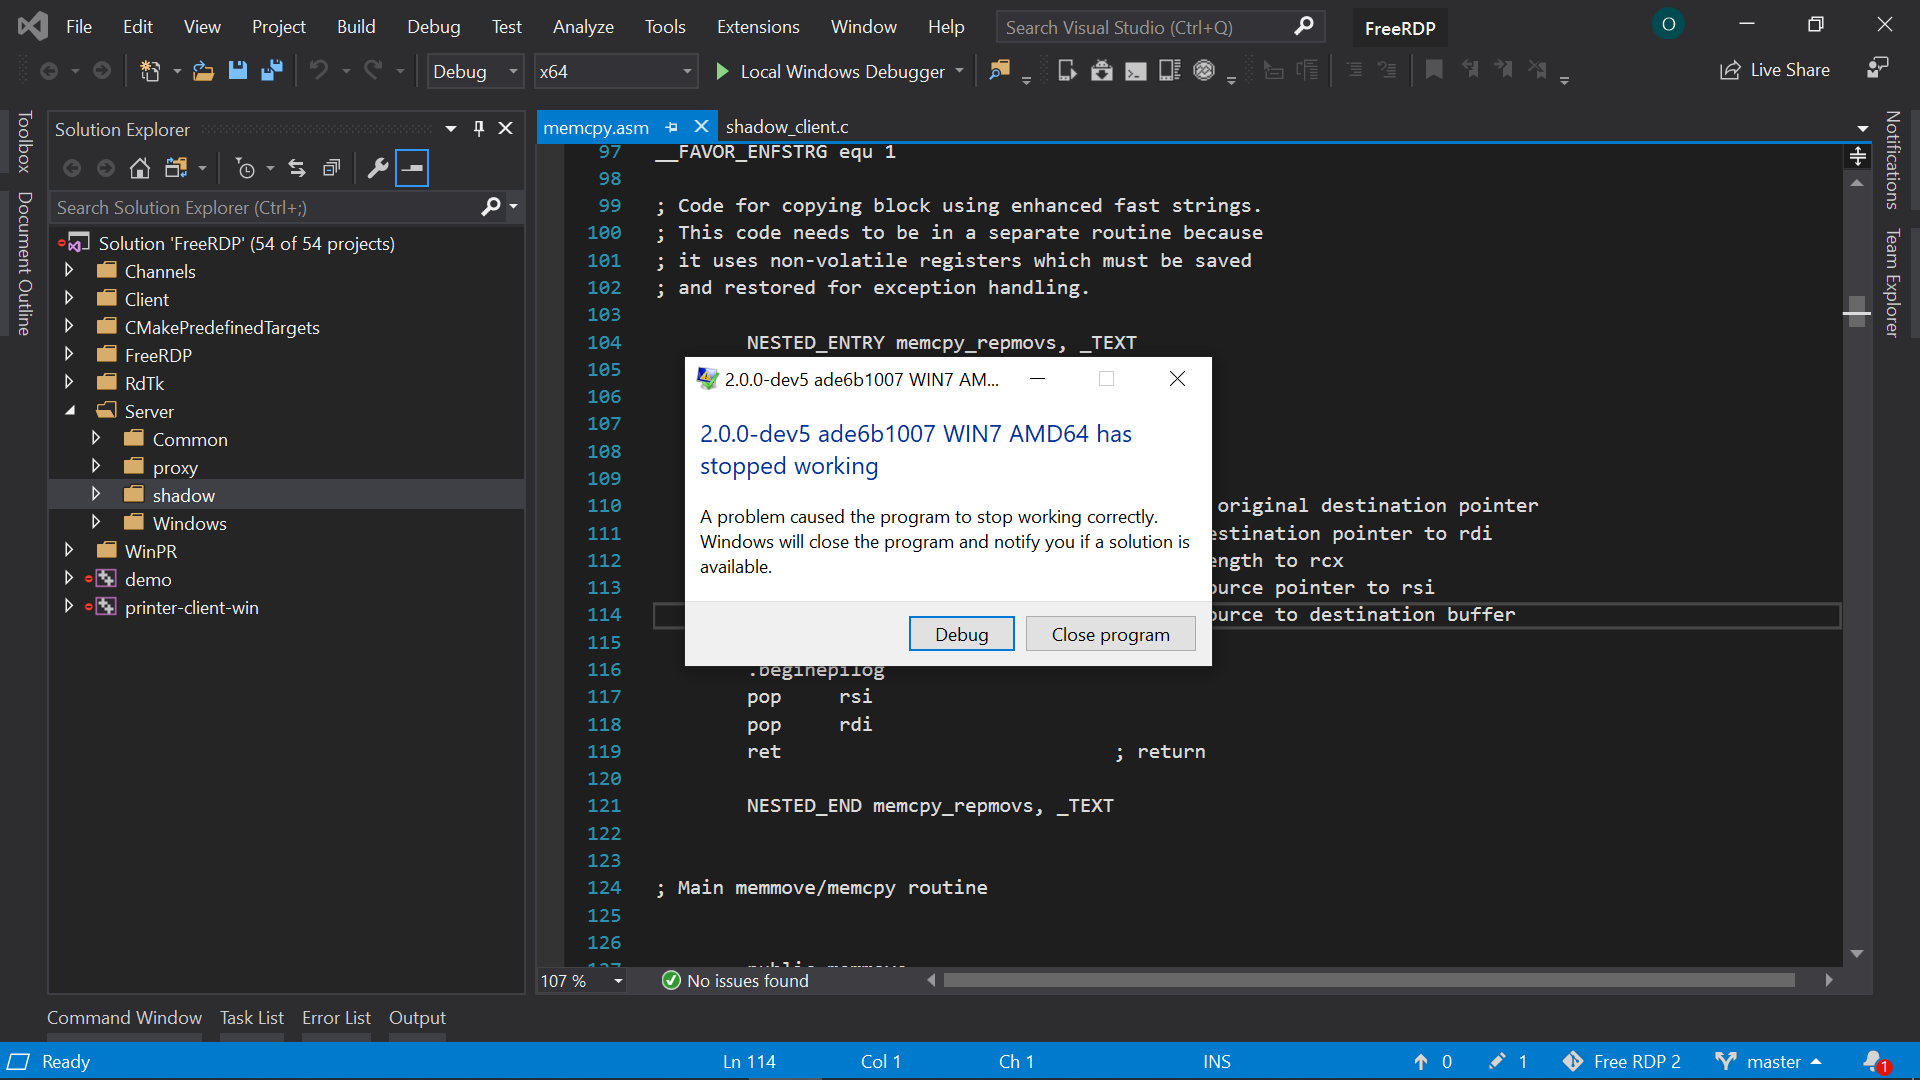Toggle Preview Selected Items in Solution Explorer

click(x=412, y=168)
